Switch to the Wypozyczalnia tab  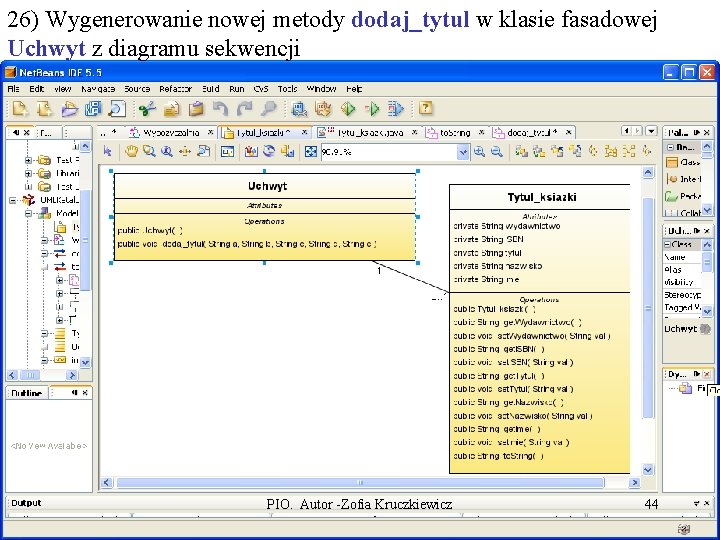[171, 133]
